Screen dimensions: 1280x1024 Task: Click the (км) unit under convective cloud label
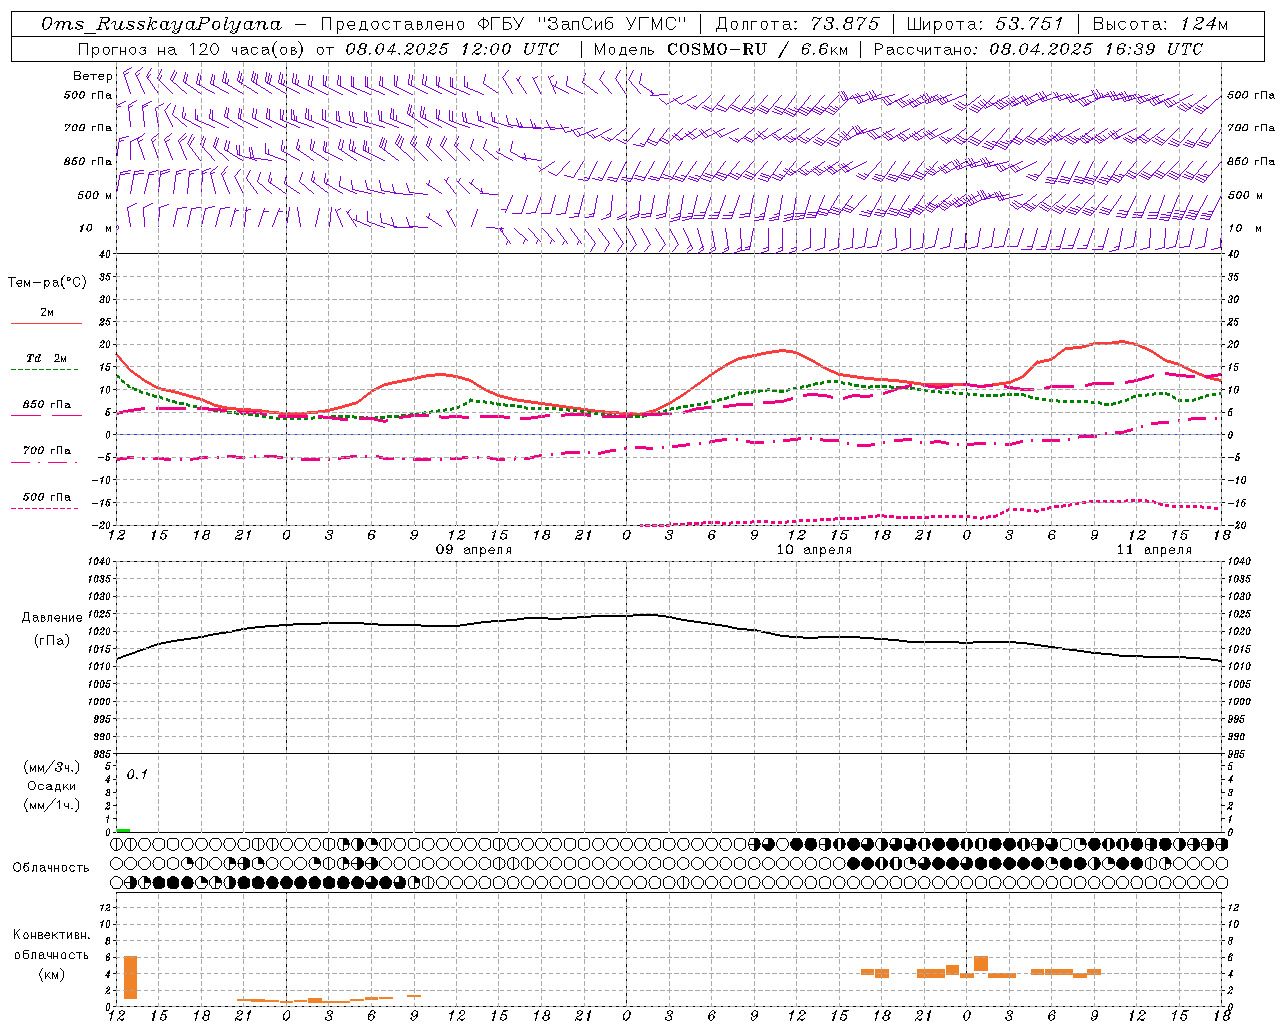click(52, 974)
